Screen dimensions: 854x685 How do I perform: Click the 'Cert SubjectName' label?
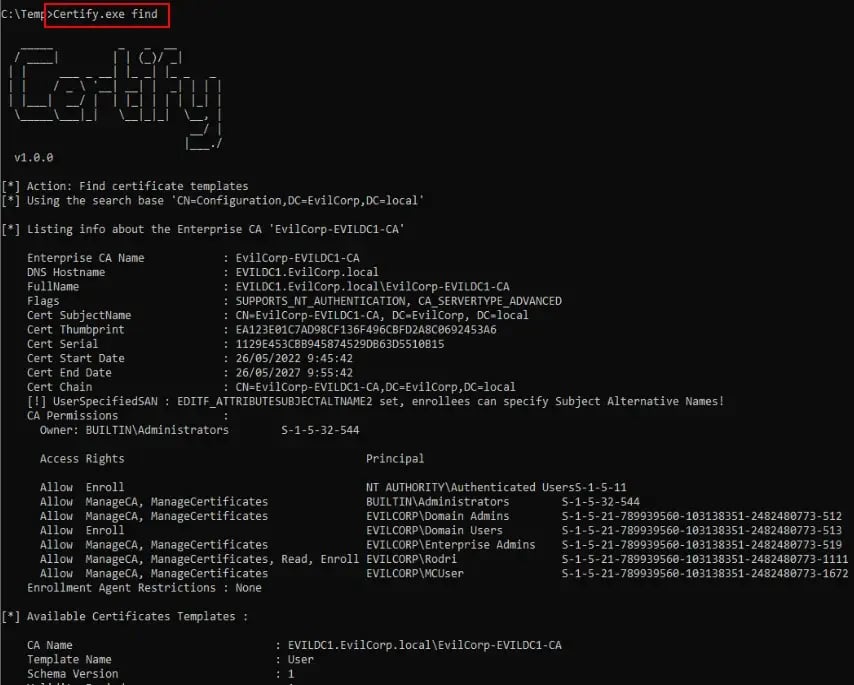79,315
